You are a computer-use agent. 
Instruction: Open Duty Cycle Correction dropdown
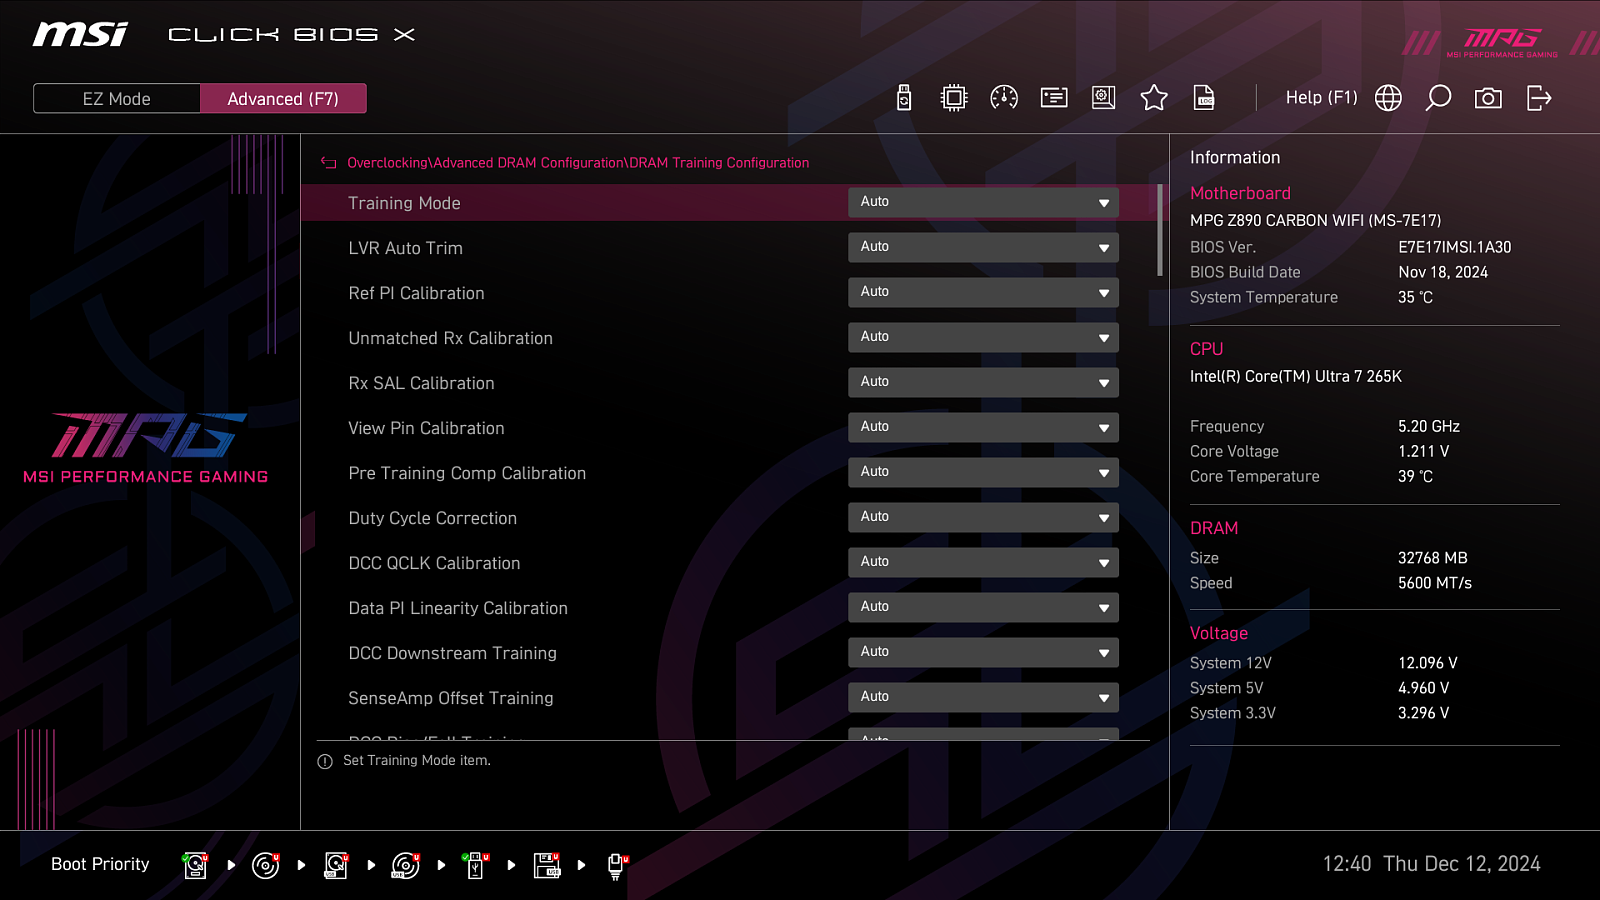point(983,517)
